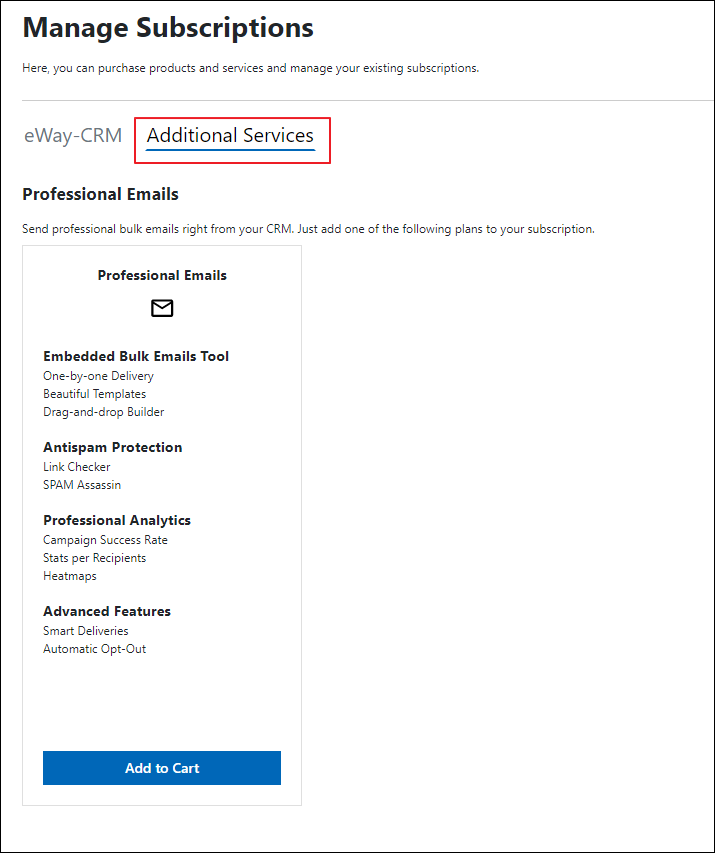Open the Additional Services tab
715x853 pixels.
(230, 135)
